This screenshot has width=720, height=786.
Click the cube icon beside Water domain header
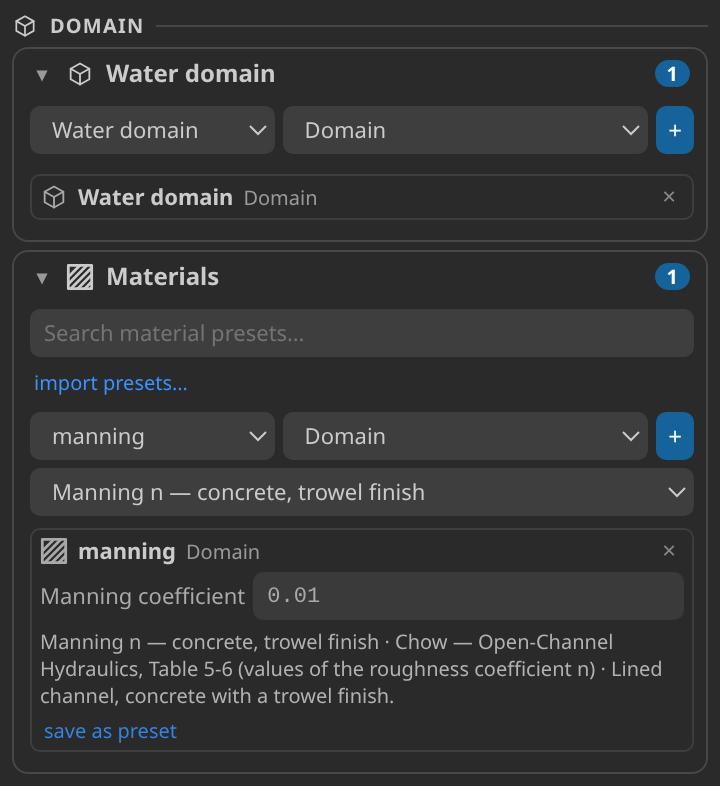pyautogui.click(x=80, y=74)
